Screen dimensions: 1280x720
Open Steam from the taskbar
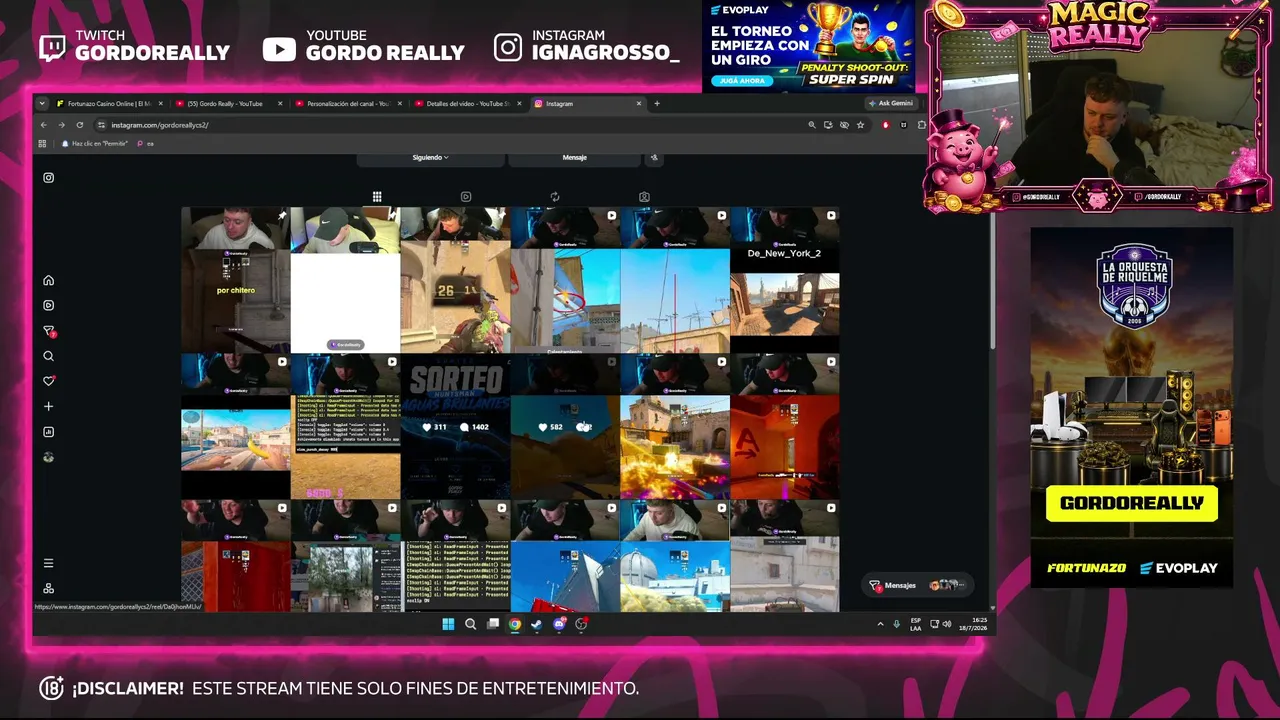[537, 624]
